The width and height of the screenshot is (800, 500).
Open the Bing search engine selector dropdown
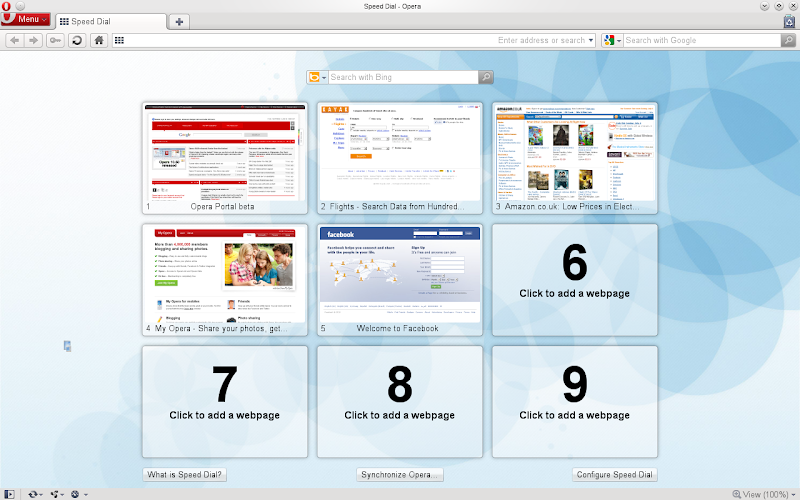coord(317,77)
